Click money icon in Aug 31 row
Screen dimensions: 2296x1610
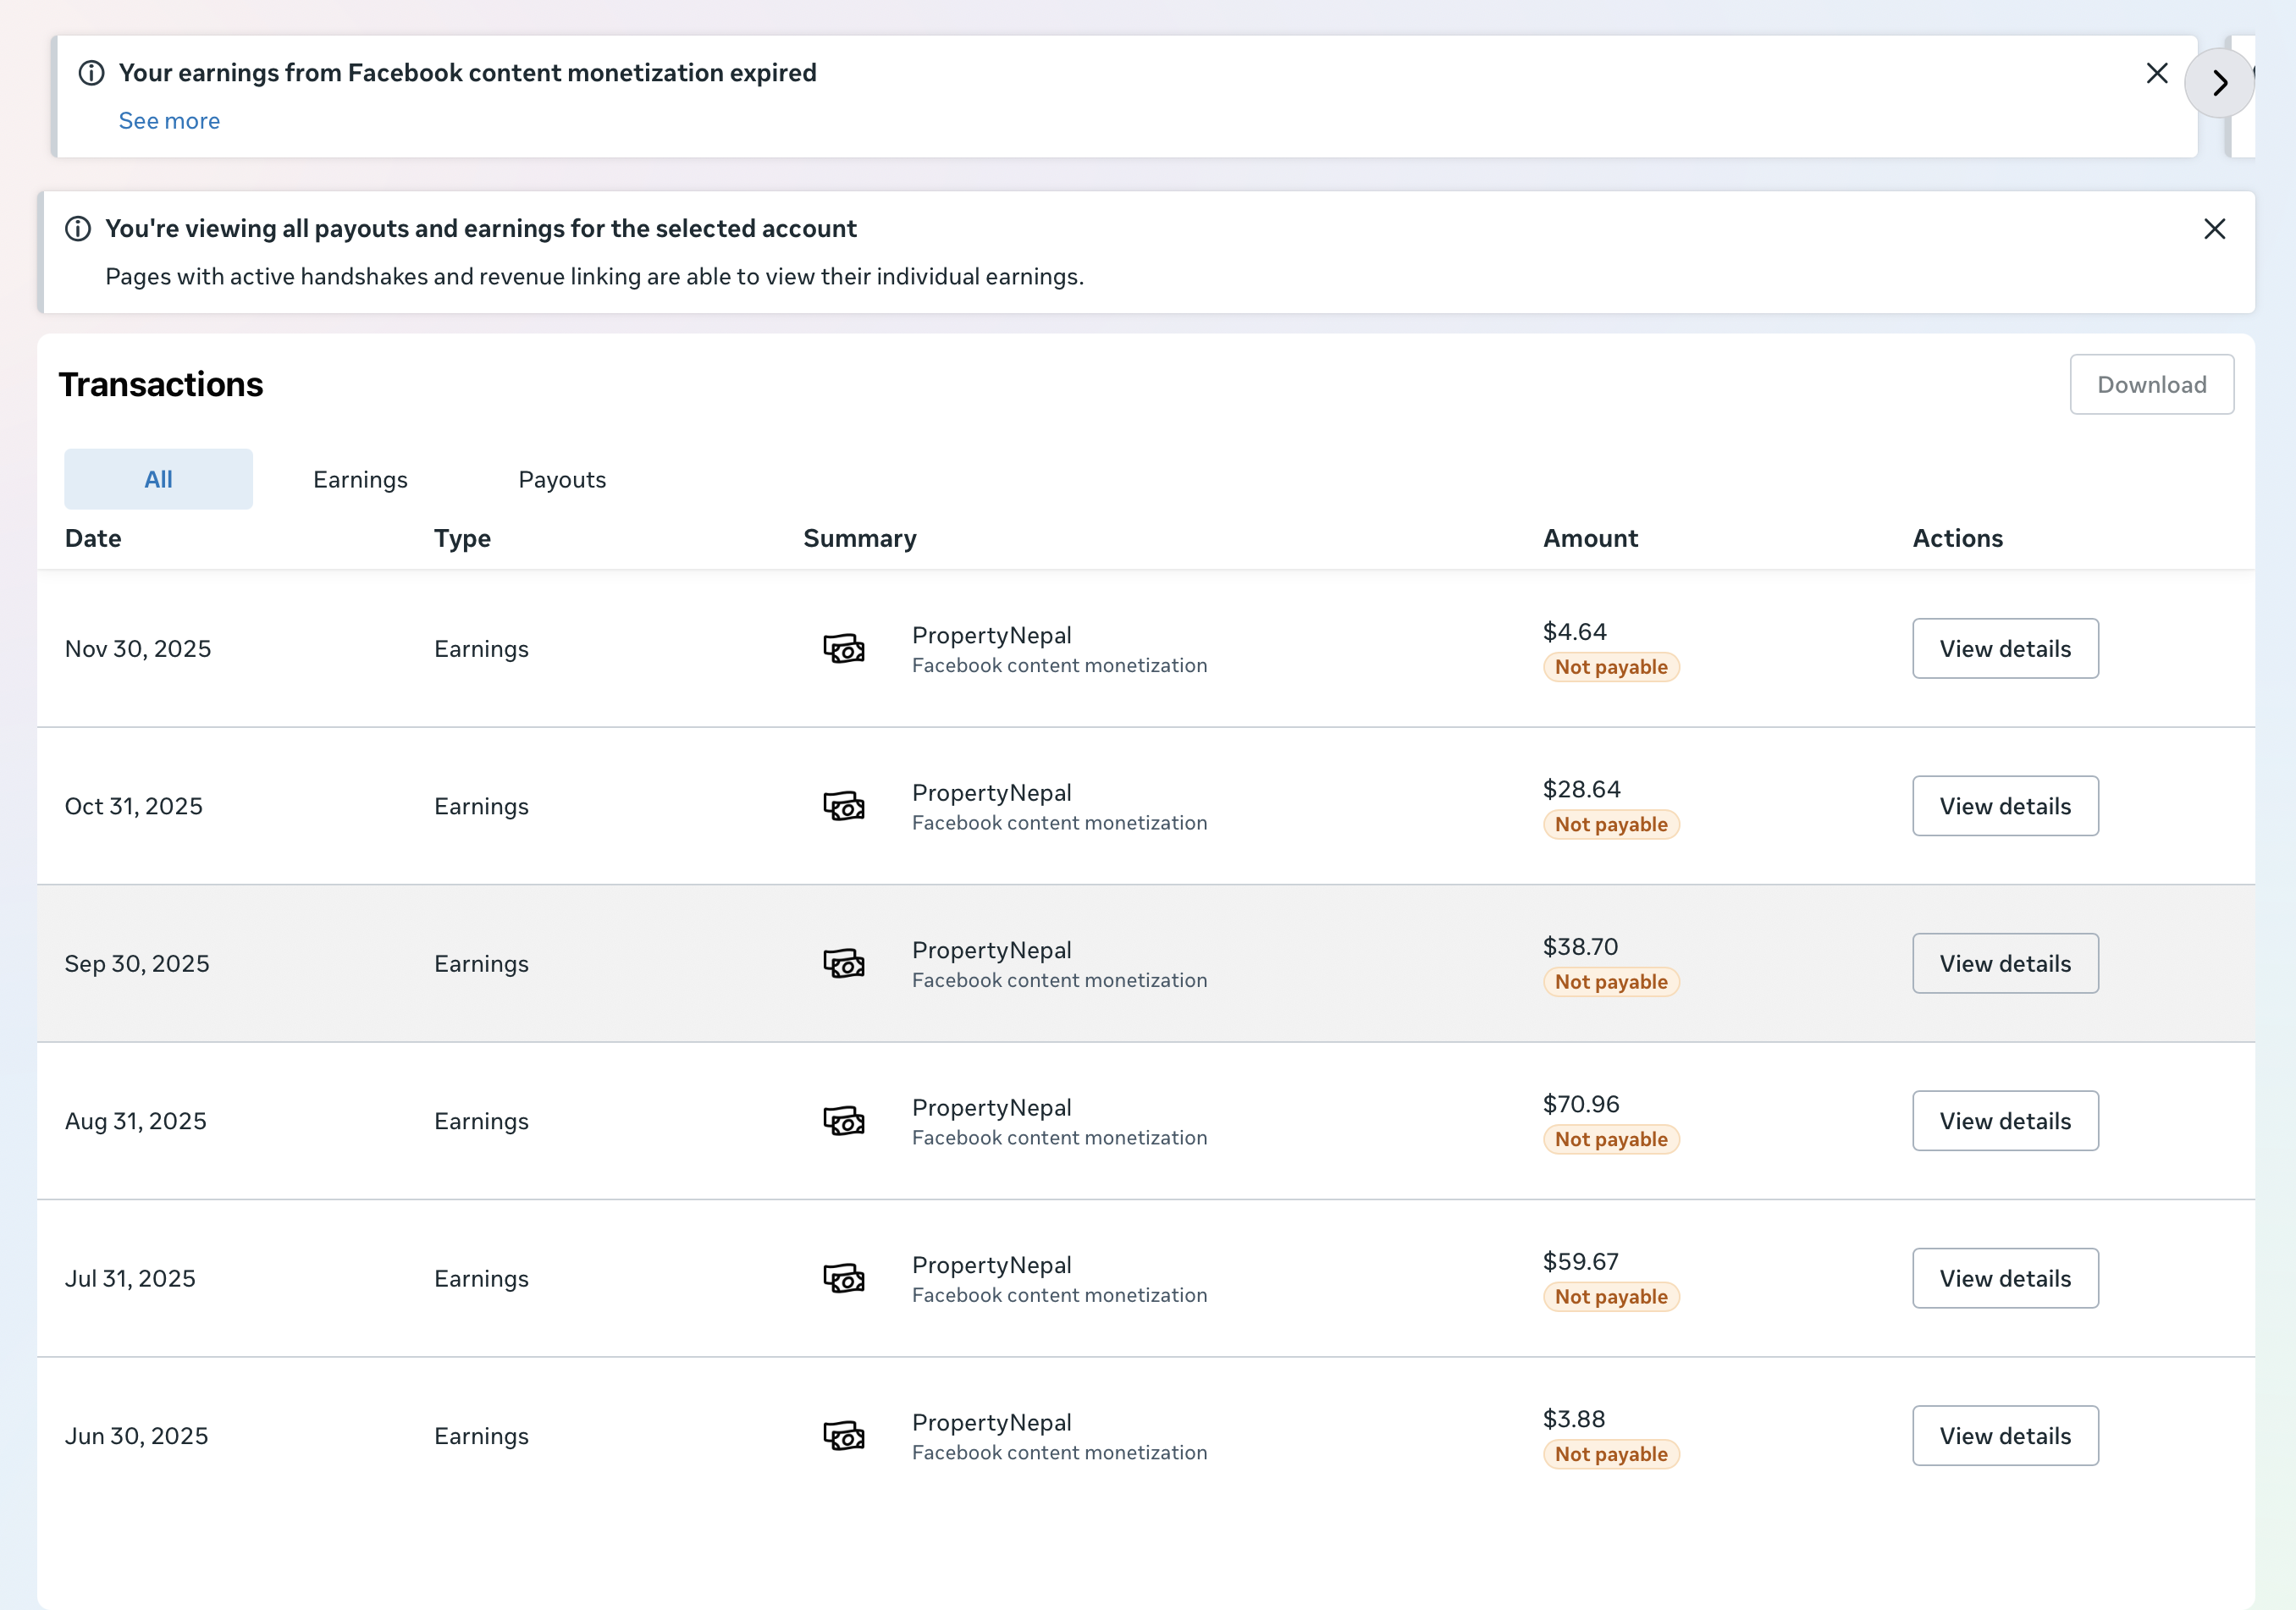click(x=843, y=1121)
